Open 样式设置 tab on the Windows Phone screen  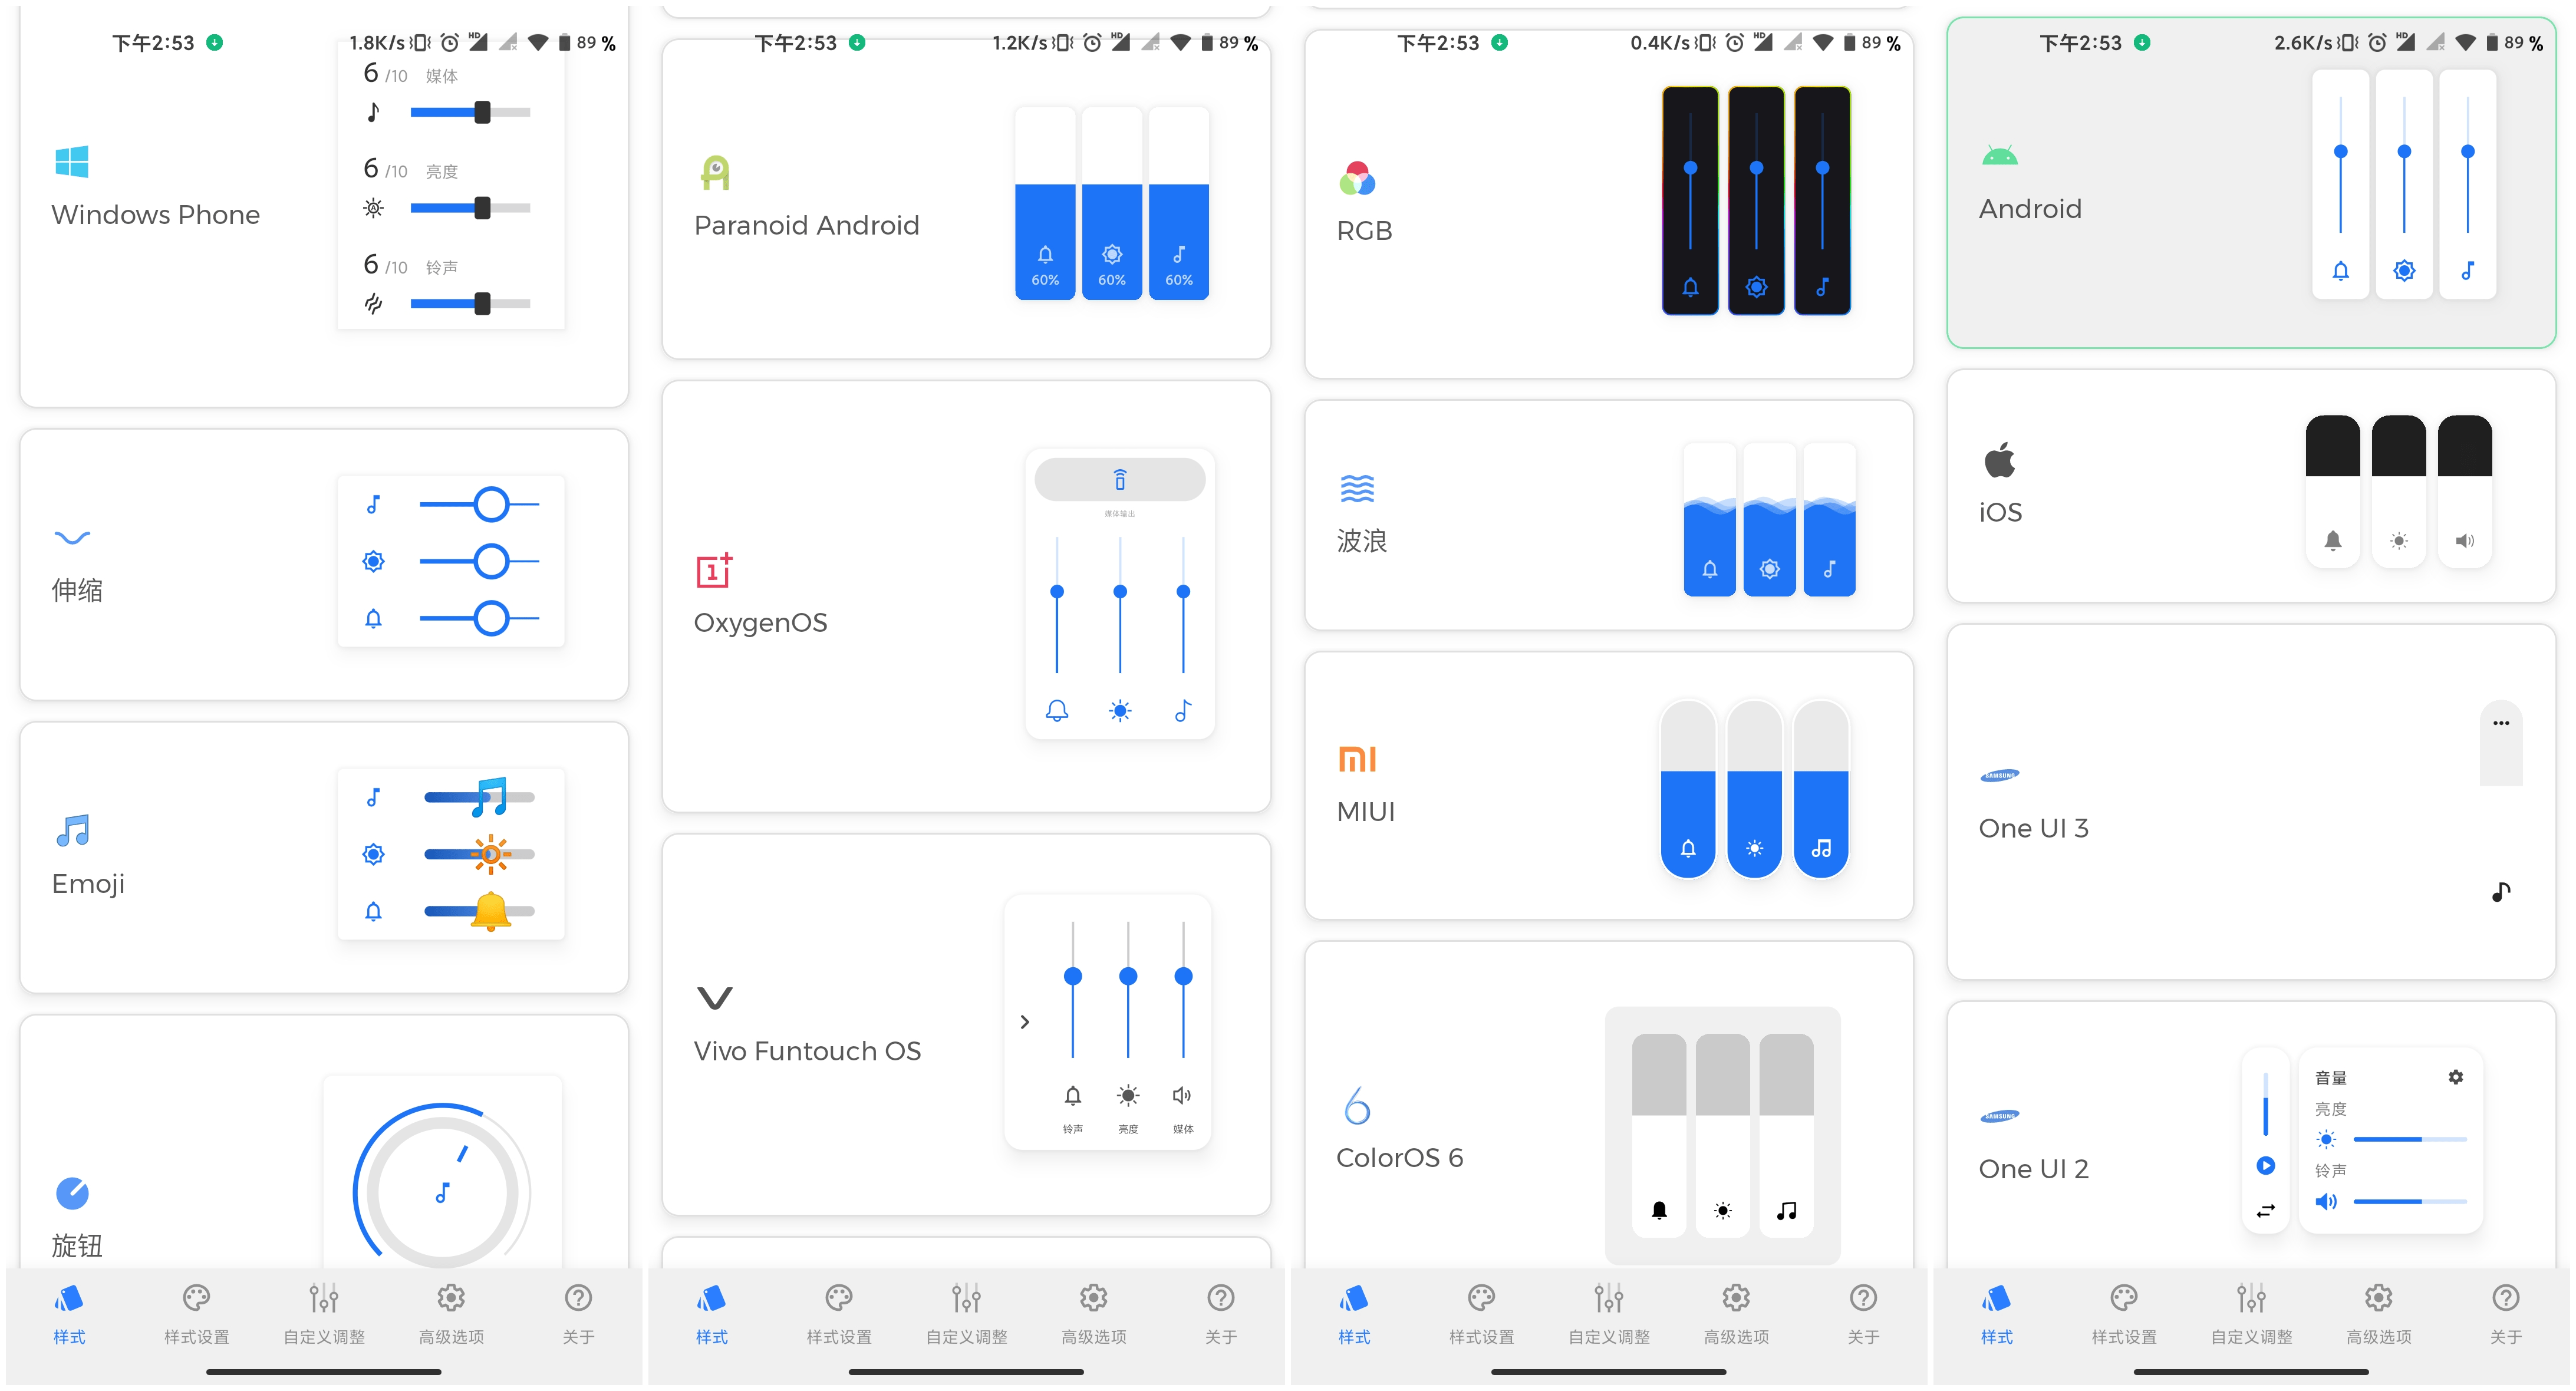[x=197, y=1315]
